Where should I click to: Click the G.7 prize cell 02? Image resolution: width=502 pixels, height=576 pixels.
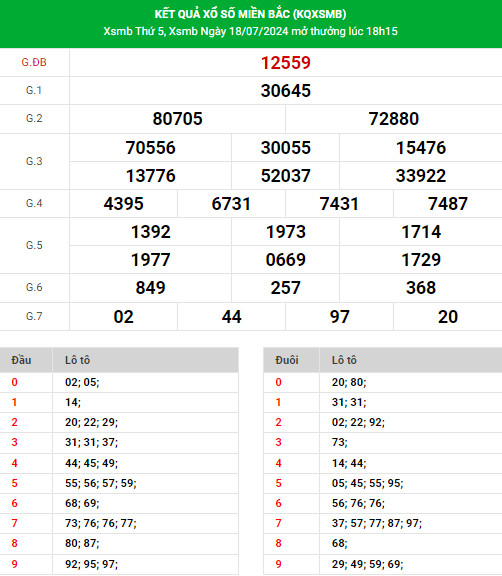pyautogui.click(x=123, y=317)
